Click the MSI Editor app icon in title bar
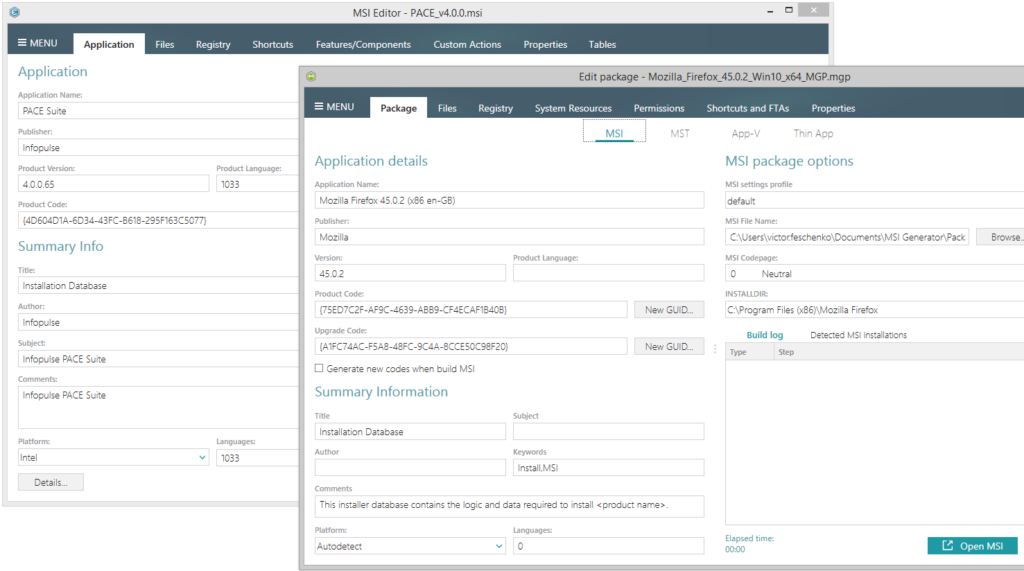Viewport: 1024px width, 571px height. click(x=14, y=12)
